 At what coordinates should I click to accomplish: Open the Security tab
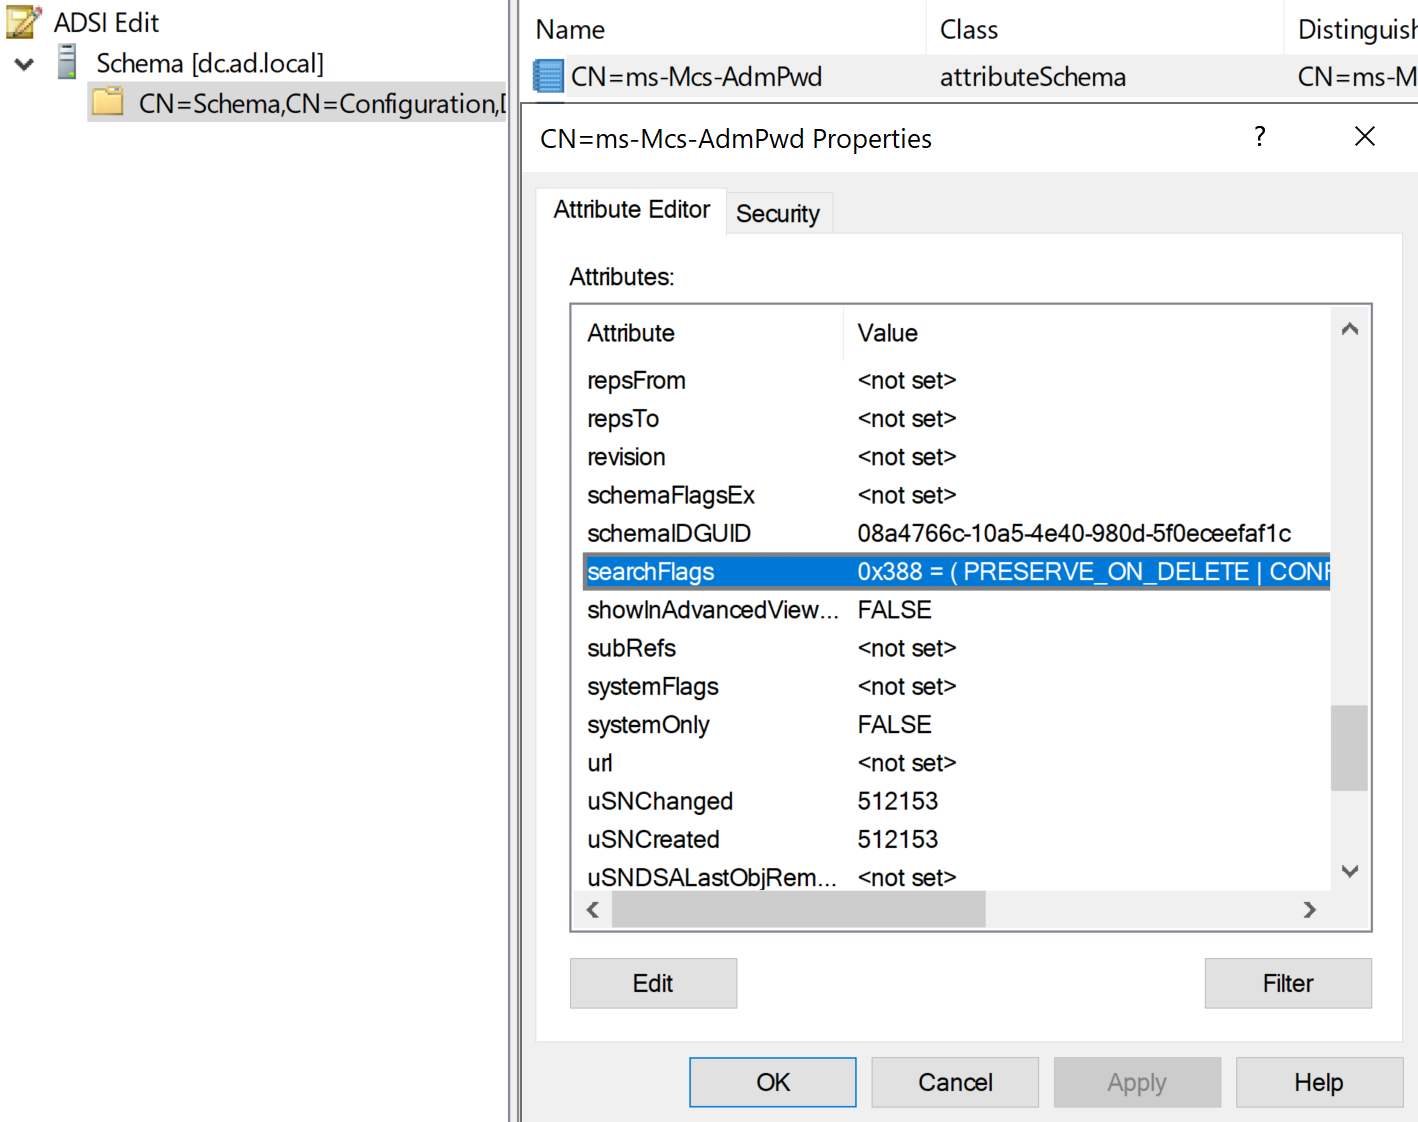coord(778,213)
